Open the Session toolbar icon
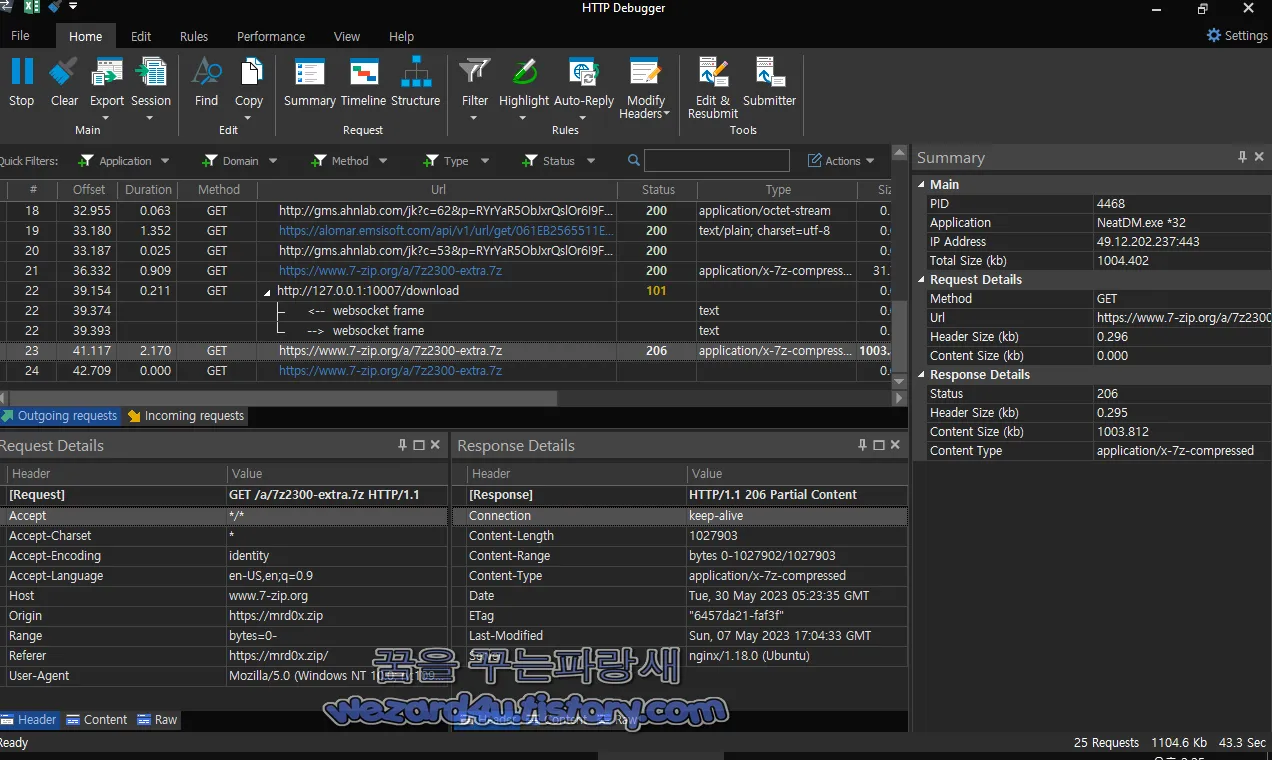This screenshot has width=1272, height=760. pyautogui.click(x=151, y=72)
